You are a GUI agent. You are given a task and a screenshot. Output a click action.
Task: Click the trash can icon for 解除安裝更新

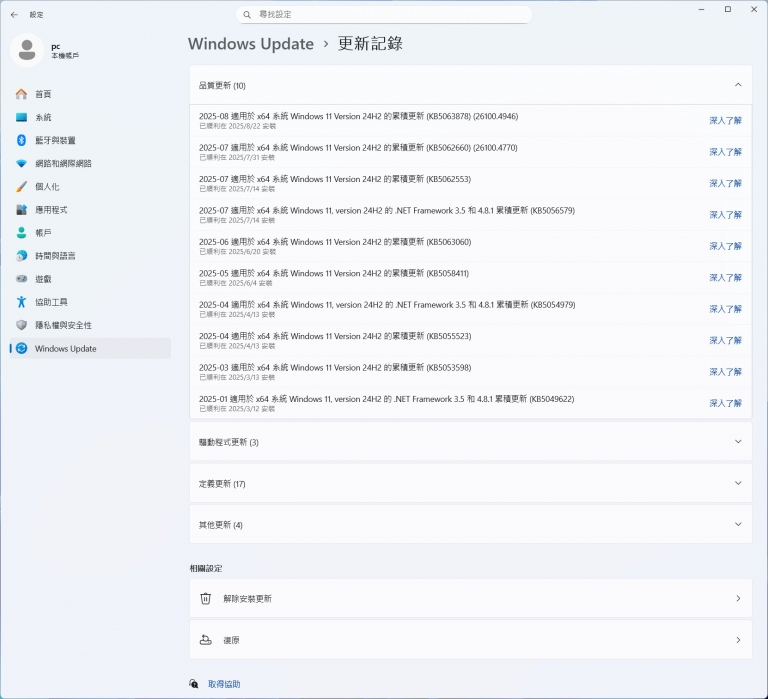click(206, 599)
